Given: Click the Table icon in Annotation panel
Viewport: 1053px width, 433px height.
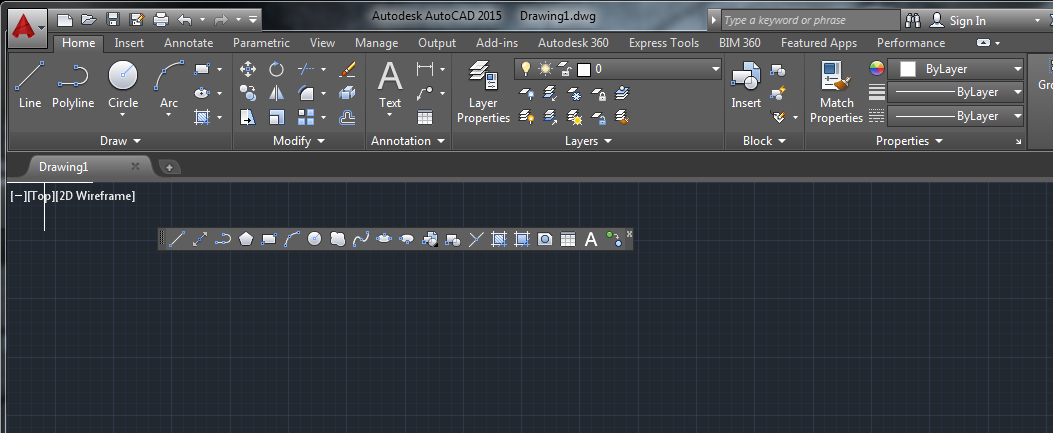Looking at the screenshot, I should coord(425,117).
